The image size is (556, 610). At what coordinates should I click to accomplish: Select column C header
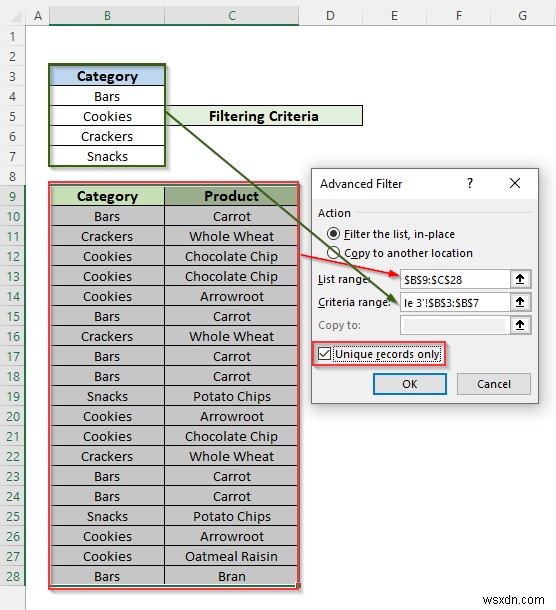click(x=232, y=16)
